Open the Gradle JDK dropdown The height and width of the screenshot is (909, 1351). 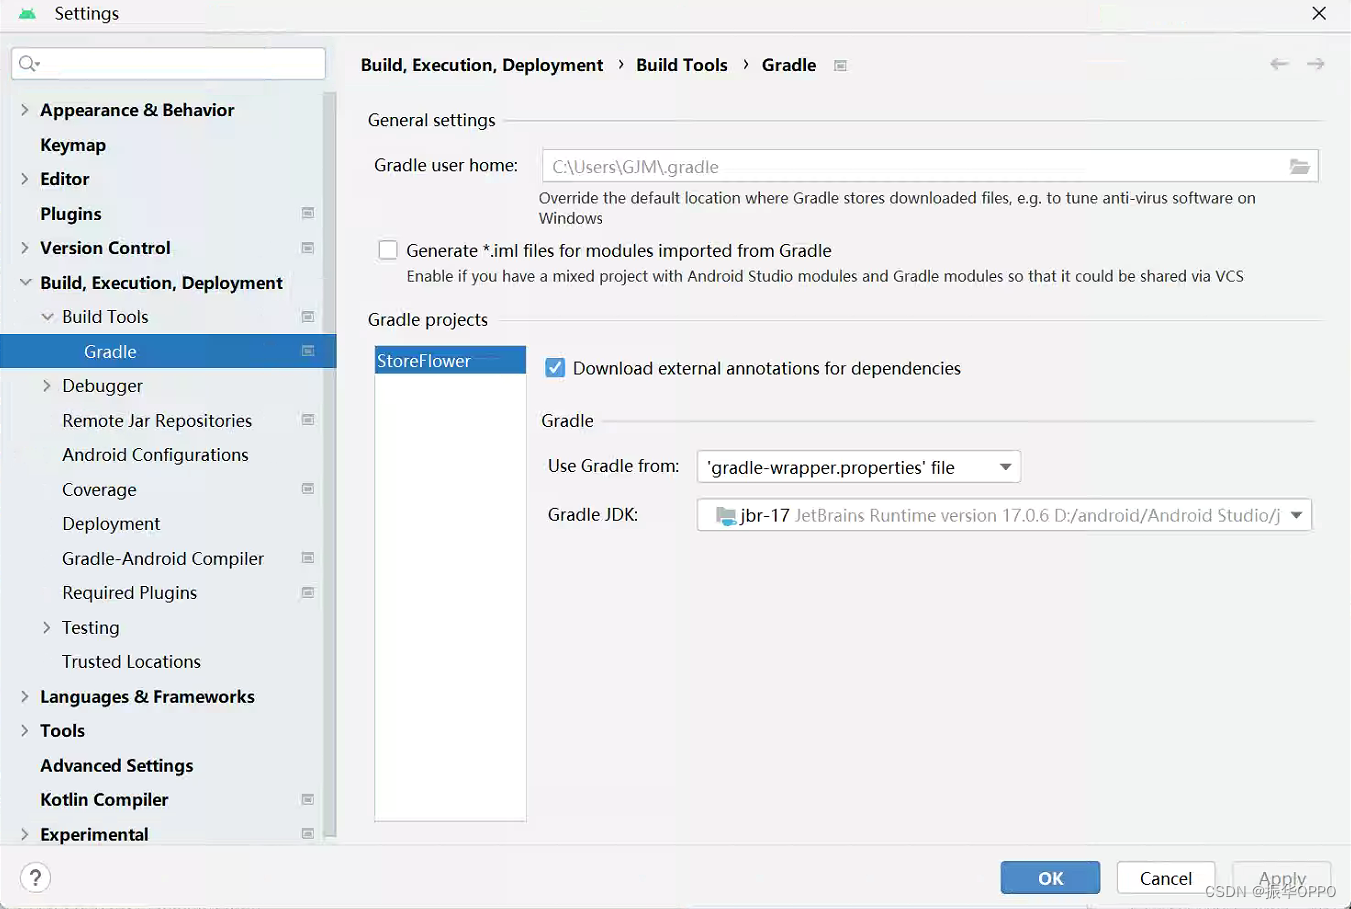1297,514
